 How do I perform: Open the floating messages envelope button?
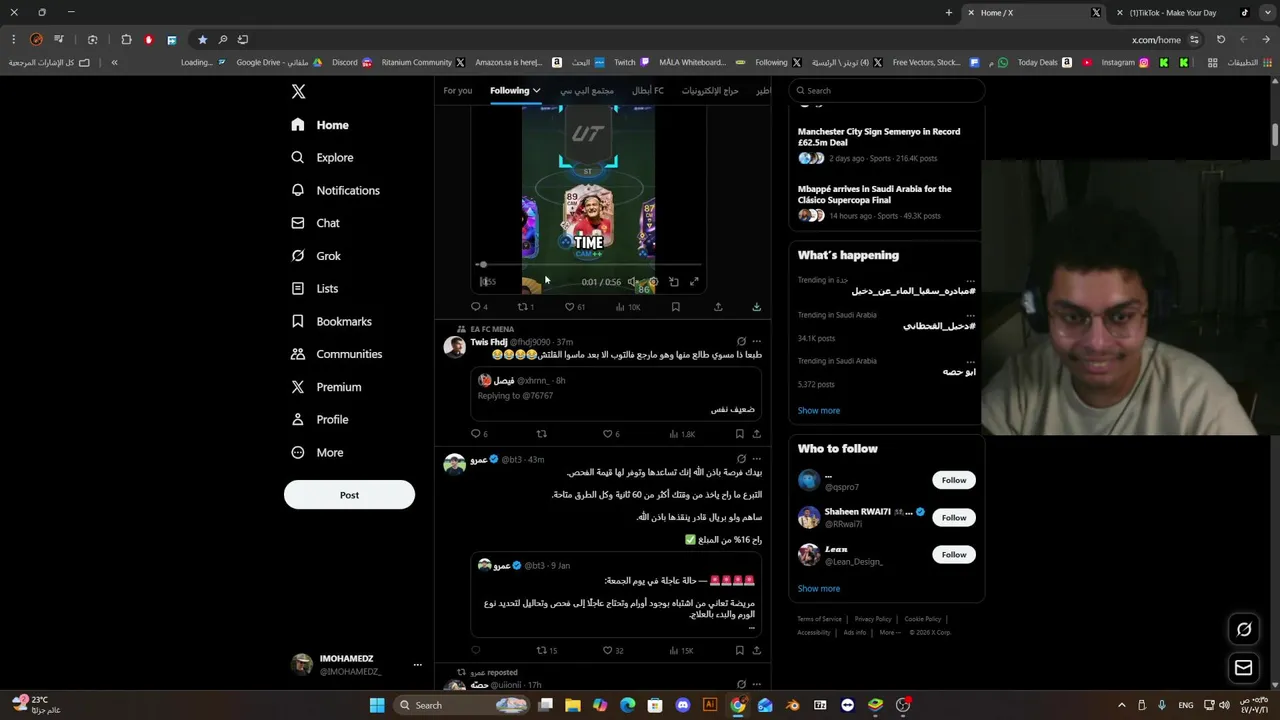[x=1244, y=667]
